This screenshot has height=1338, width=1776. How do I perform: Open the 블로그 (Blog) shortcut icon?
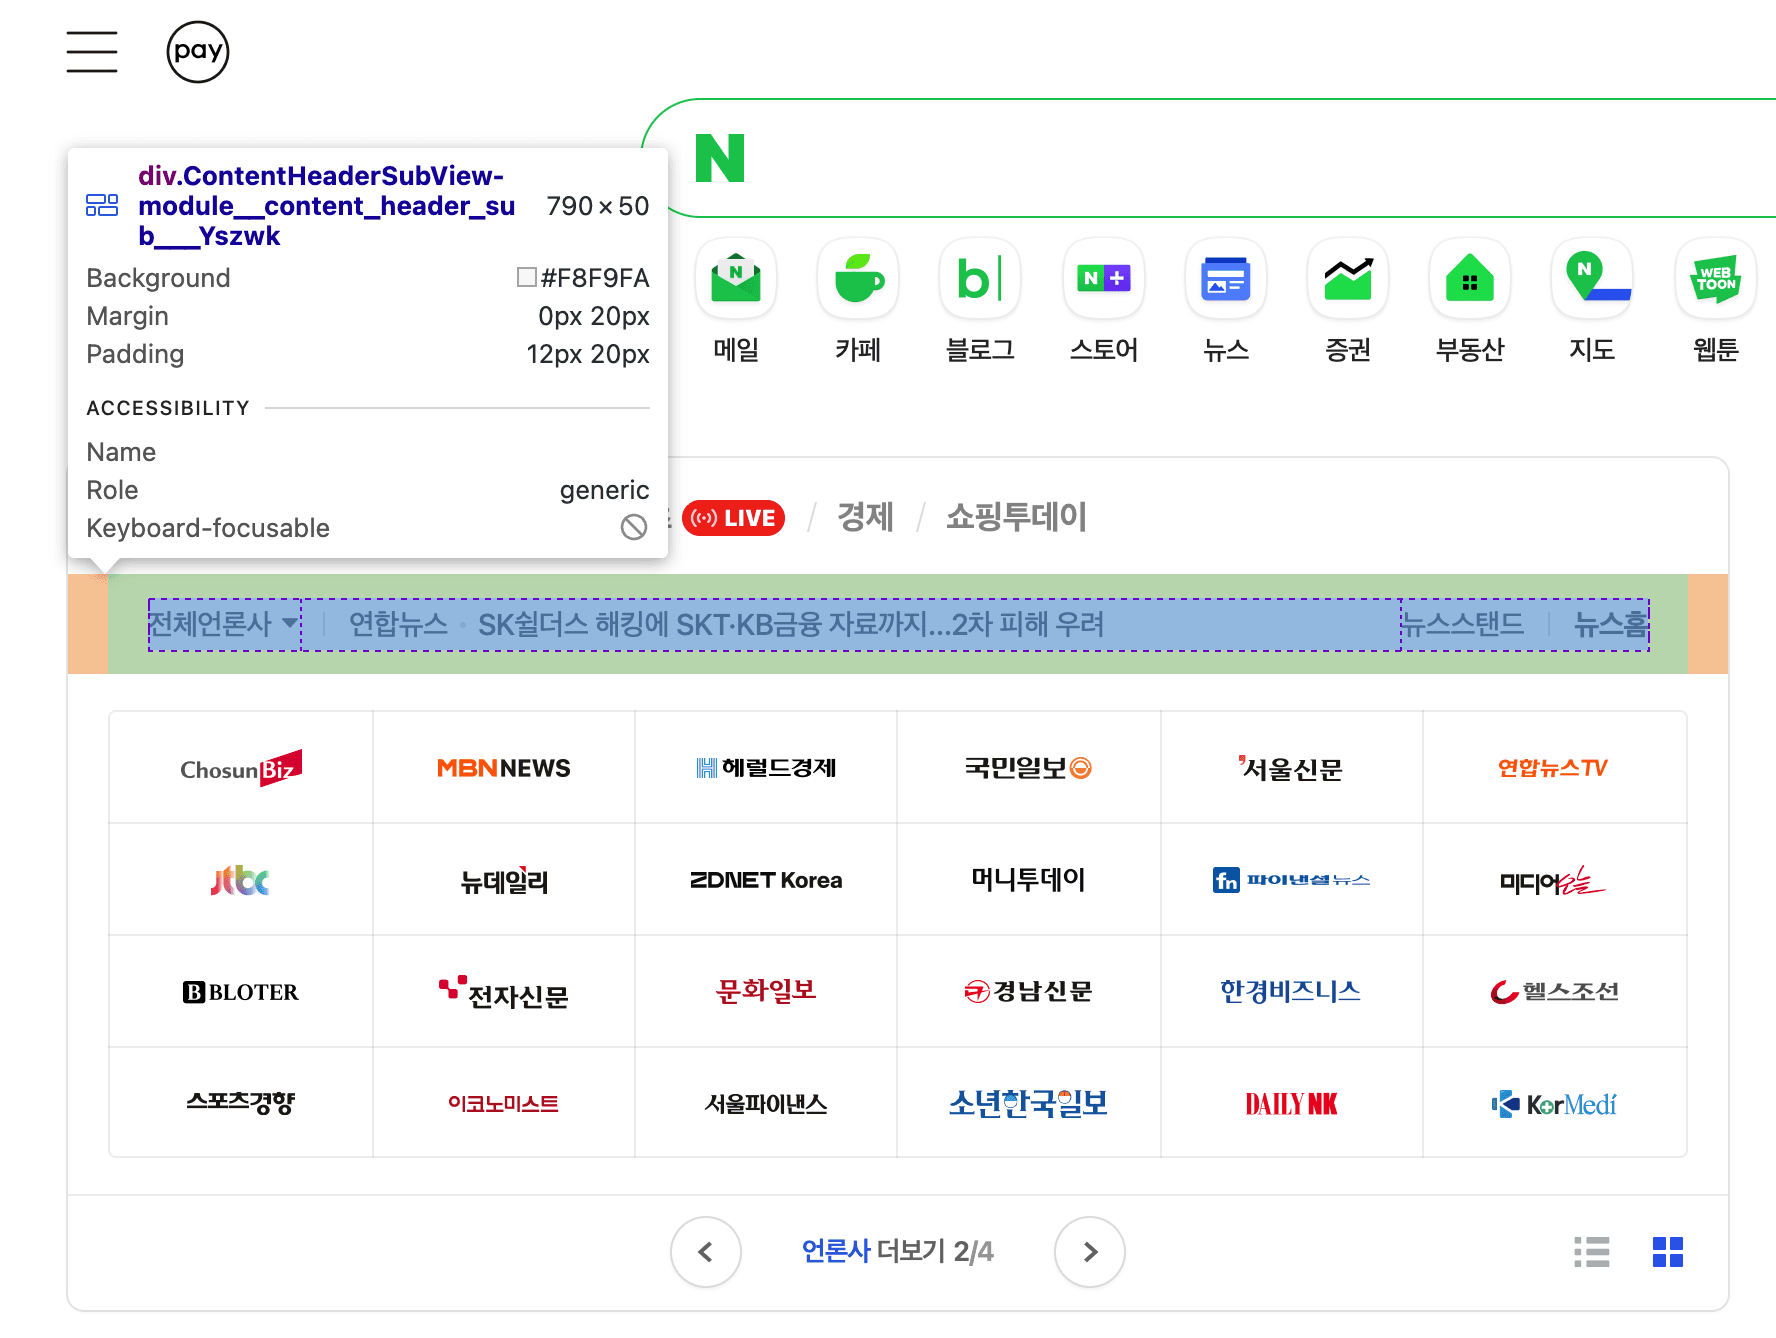click(980, 278)
